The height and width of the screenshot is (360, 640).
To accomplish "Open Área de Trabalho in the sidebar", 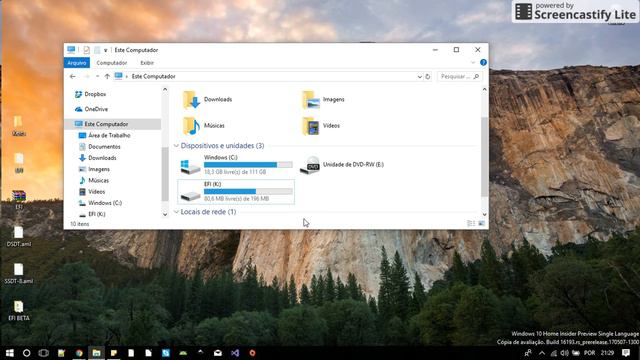I will 104,136.
